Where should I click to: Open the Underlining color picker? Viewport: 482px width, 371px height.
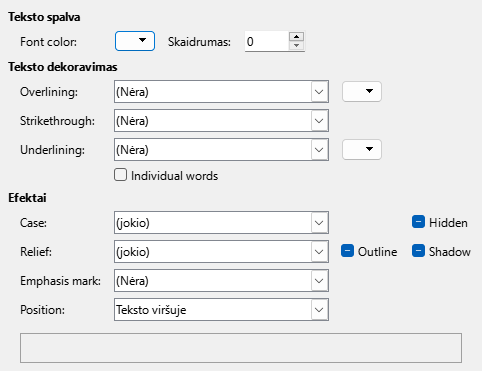(362, 149)
